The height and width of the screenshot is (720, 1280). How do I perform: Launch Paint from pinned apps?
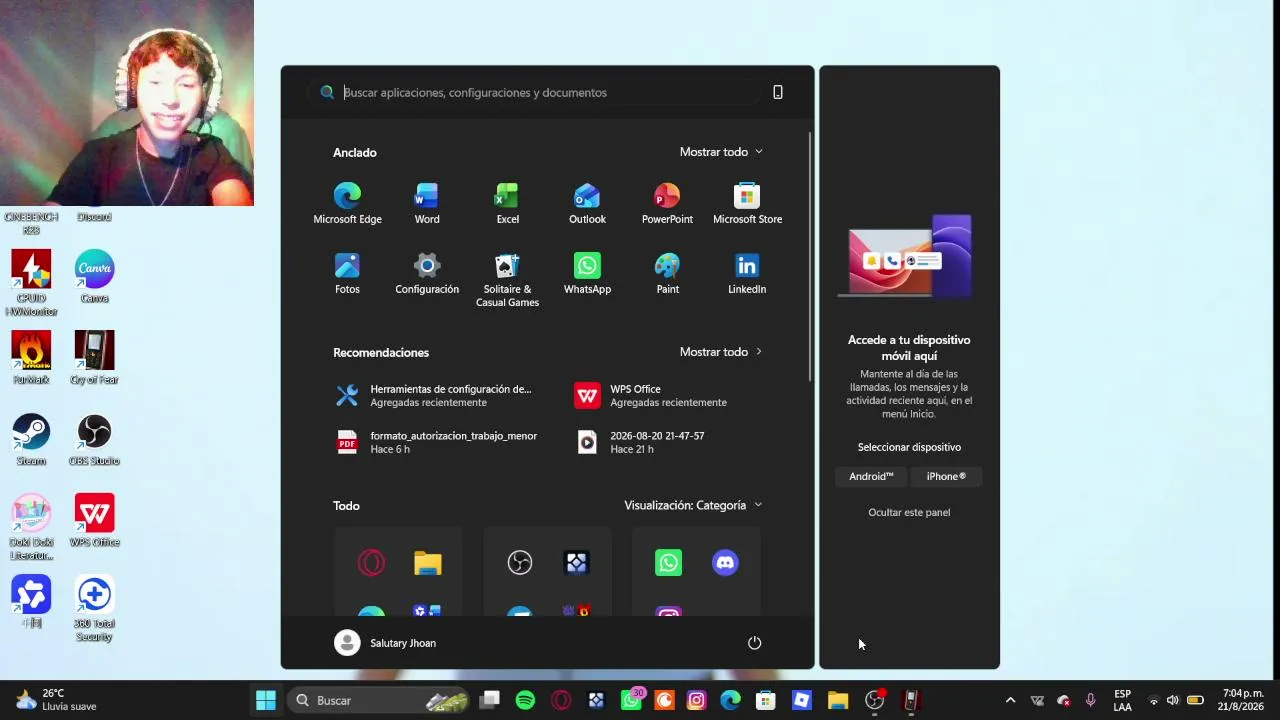coord(667,273)
